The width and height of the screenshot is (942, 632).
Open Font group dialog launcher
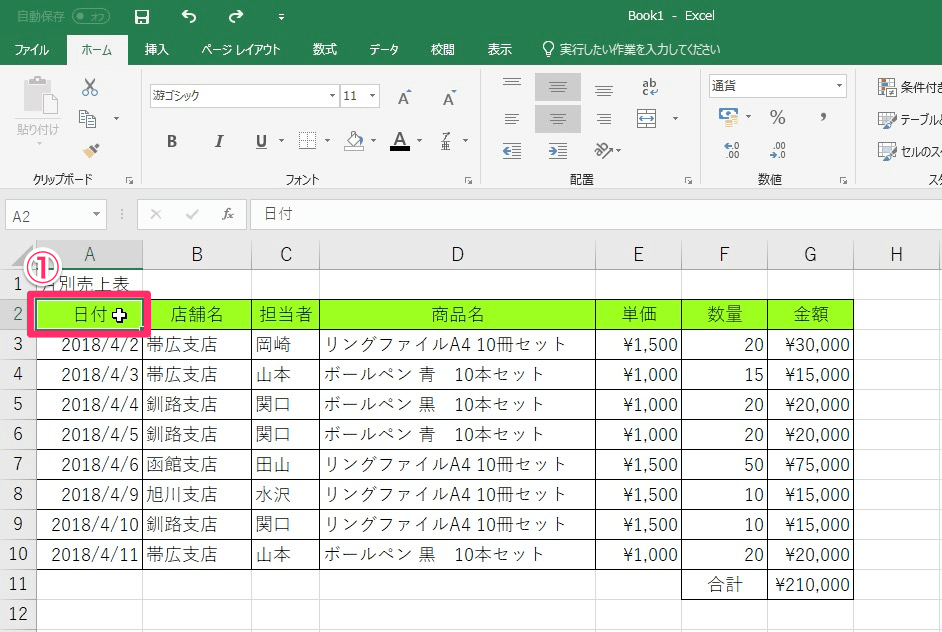pos(468,180)
